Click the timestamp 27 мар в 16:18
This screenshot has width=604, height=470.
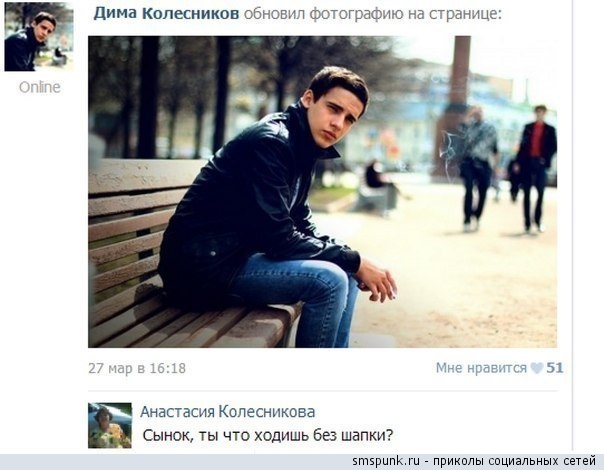coord(137,368)
